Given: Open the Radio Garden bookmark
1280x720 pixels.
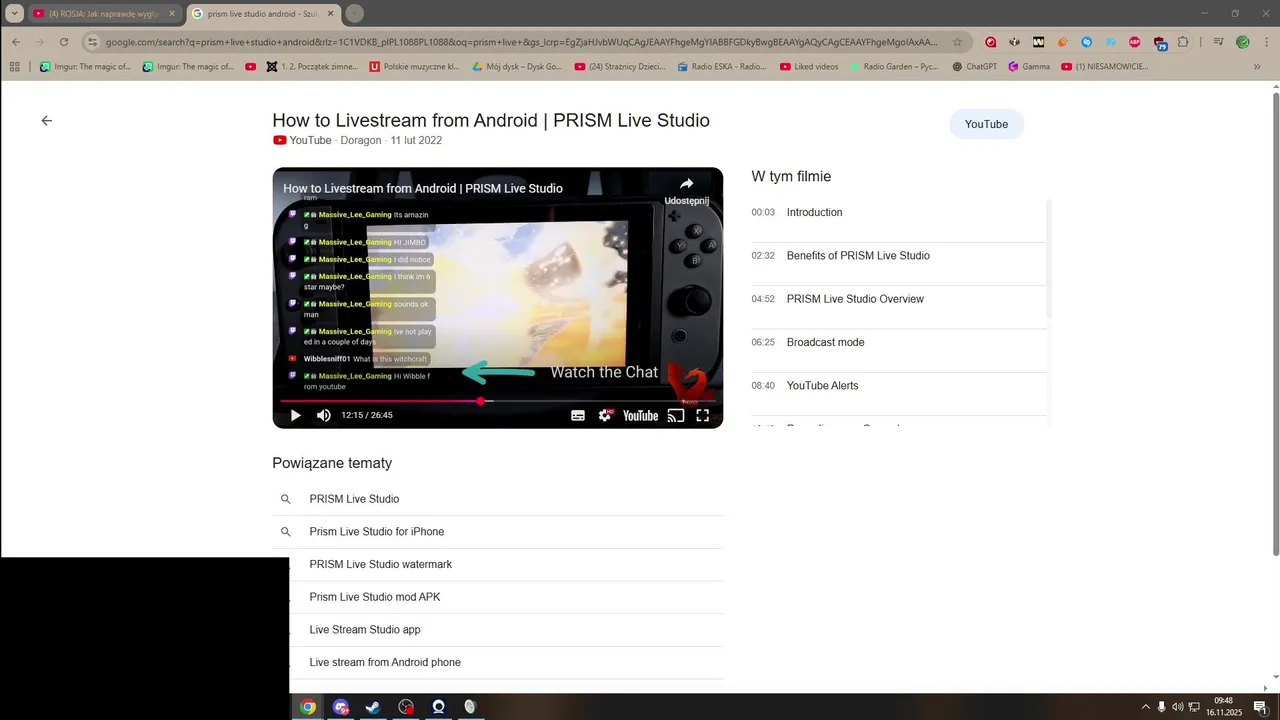Looking at the screenshot, I should (x=893, y=67).
